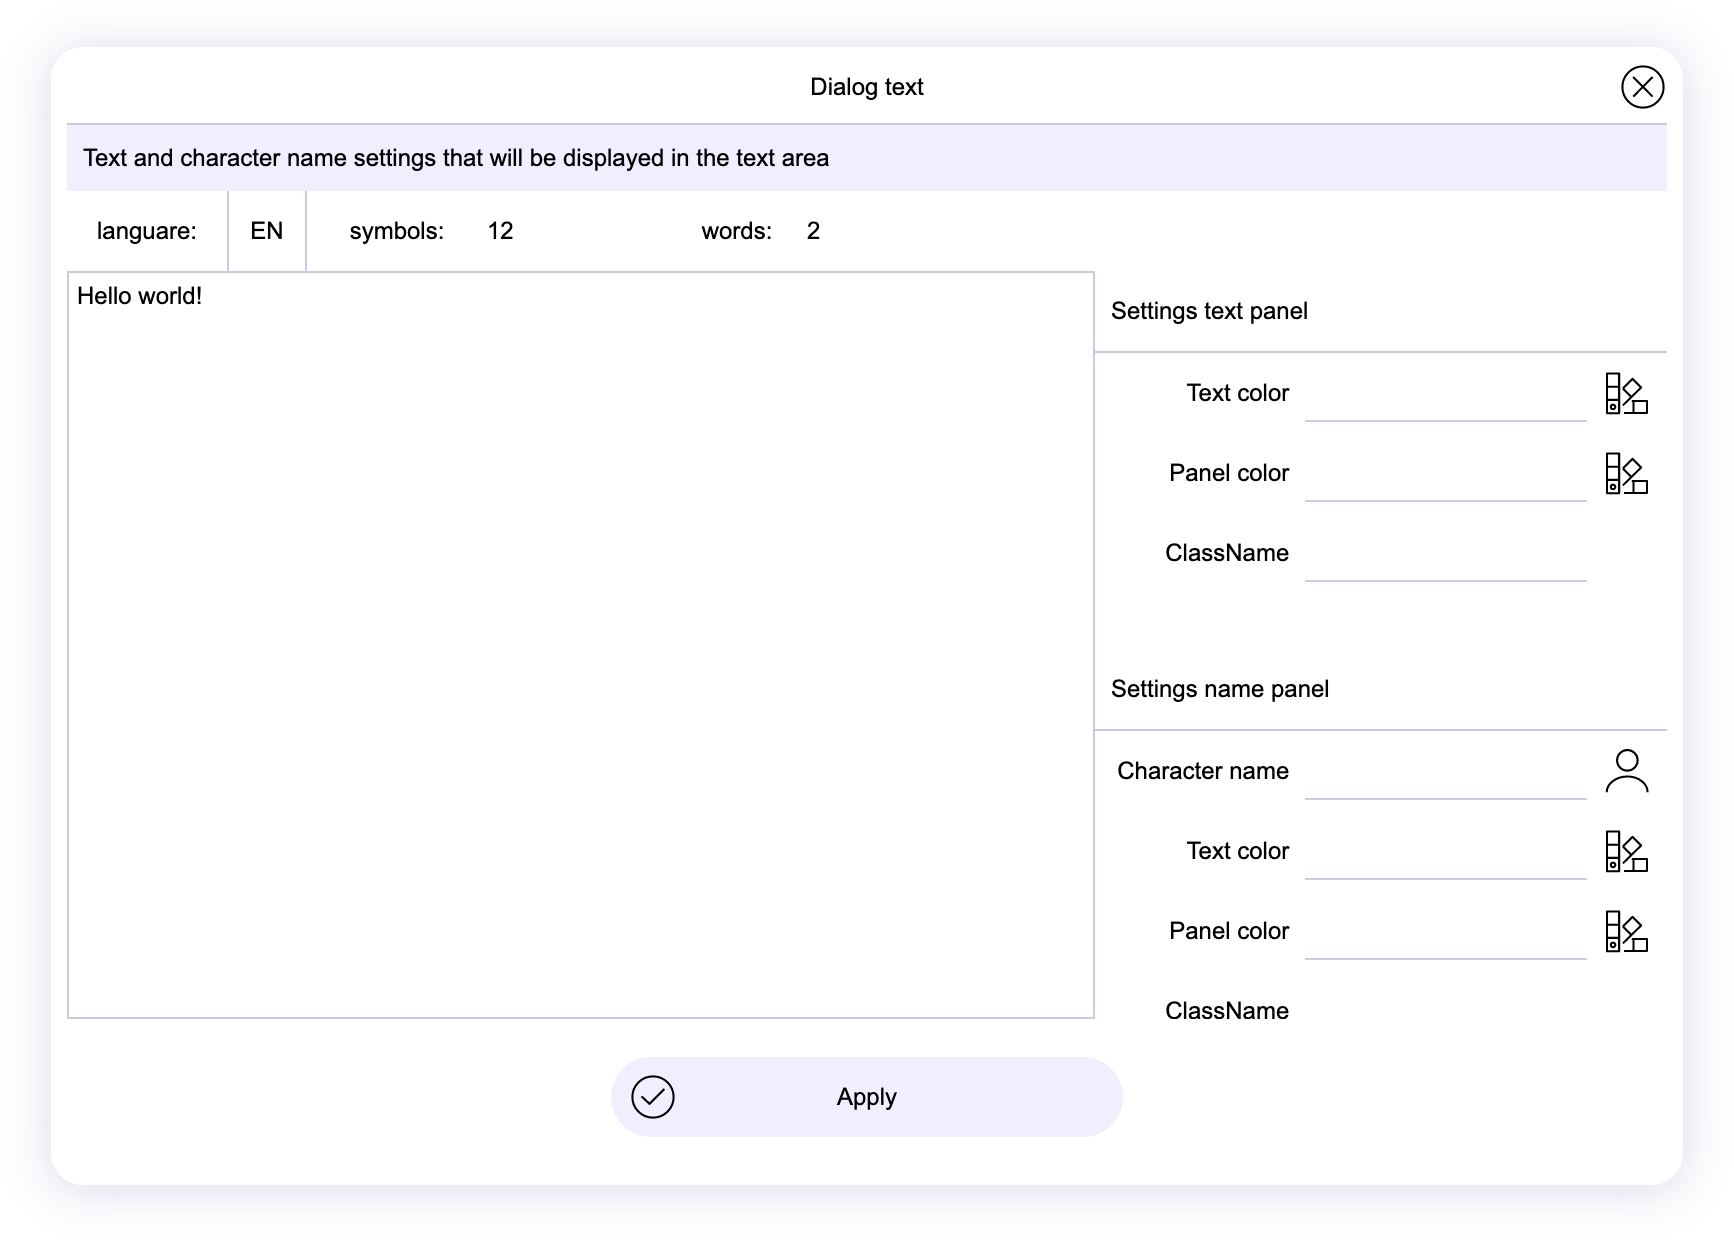Click the Settings text panel header

point(1209,311)
